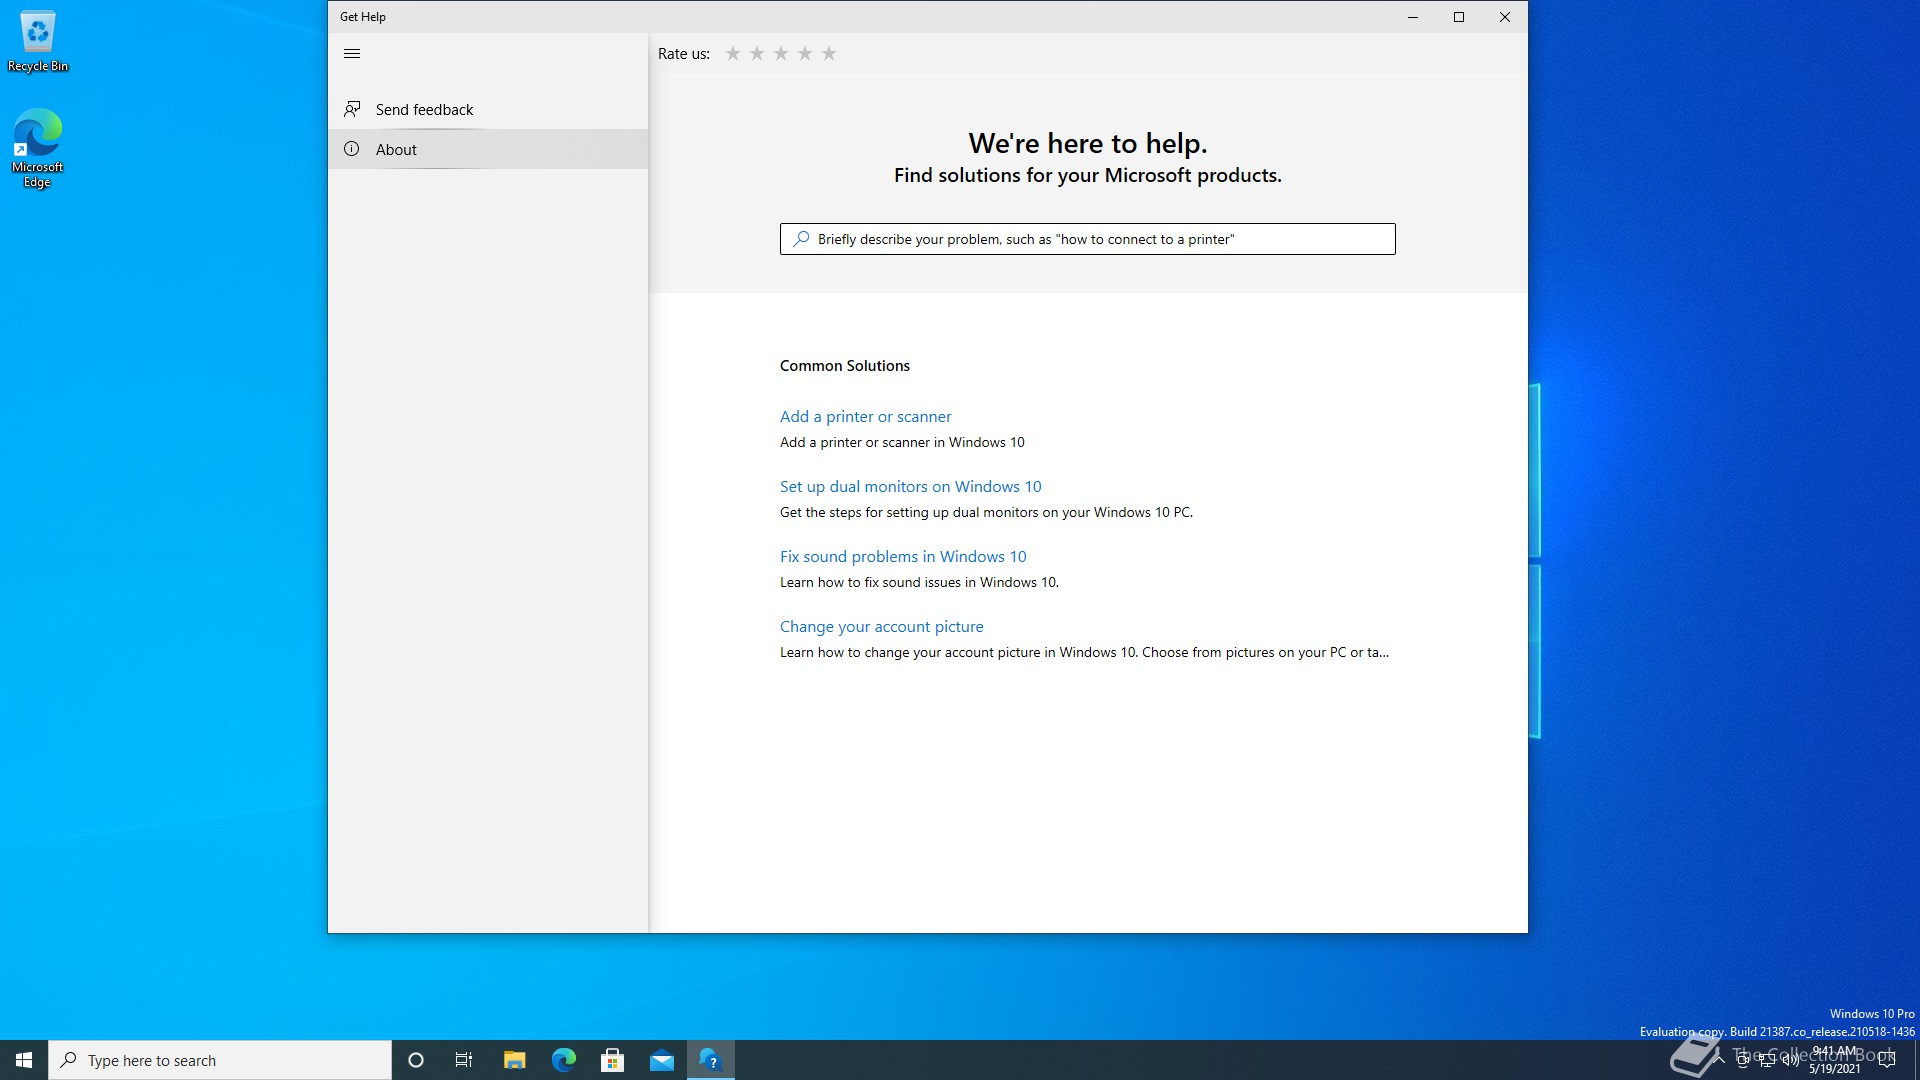Screen dimensions: 1920x1080
Task: Minimize the Get Help window
Action: tap(1413, 17)
